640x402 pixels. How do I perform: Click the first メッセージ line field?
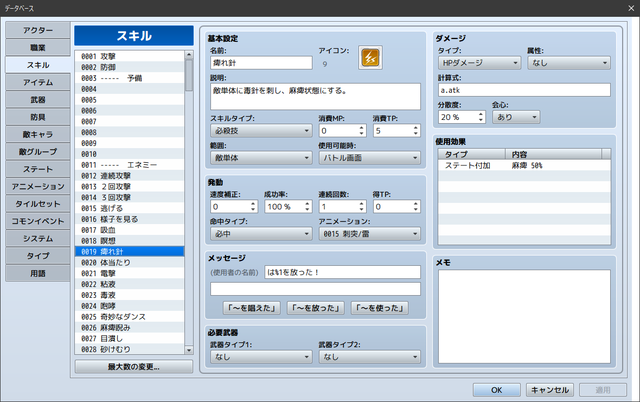[342, 272]
